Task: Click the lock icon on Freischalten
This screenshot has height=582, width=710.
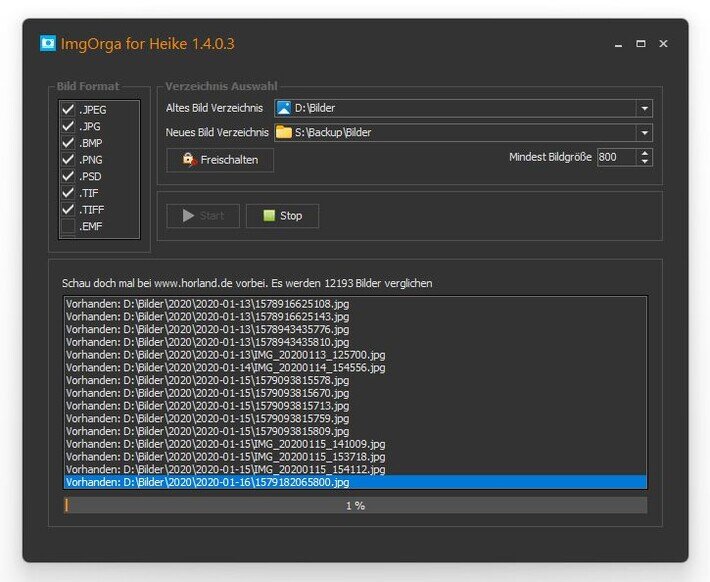Action: pos(189,159)
